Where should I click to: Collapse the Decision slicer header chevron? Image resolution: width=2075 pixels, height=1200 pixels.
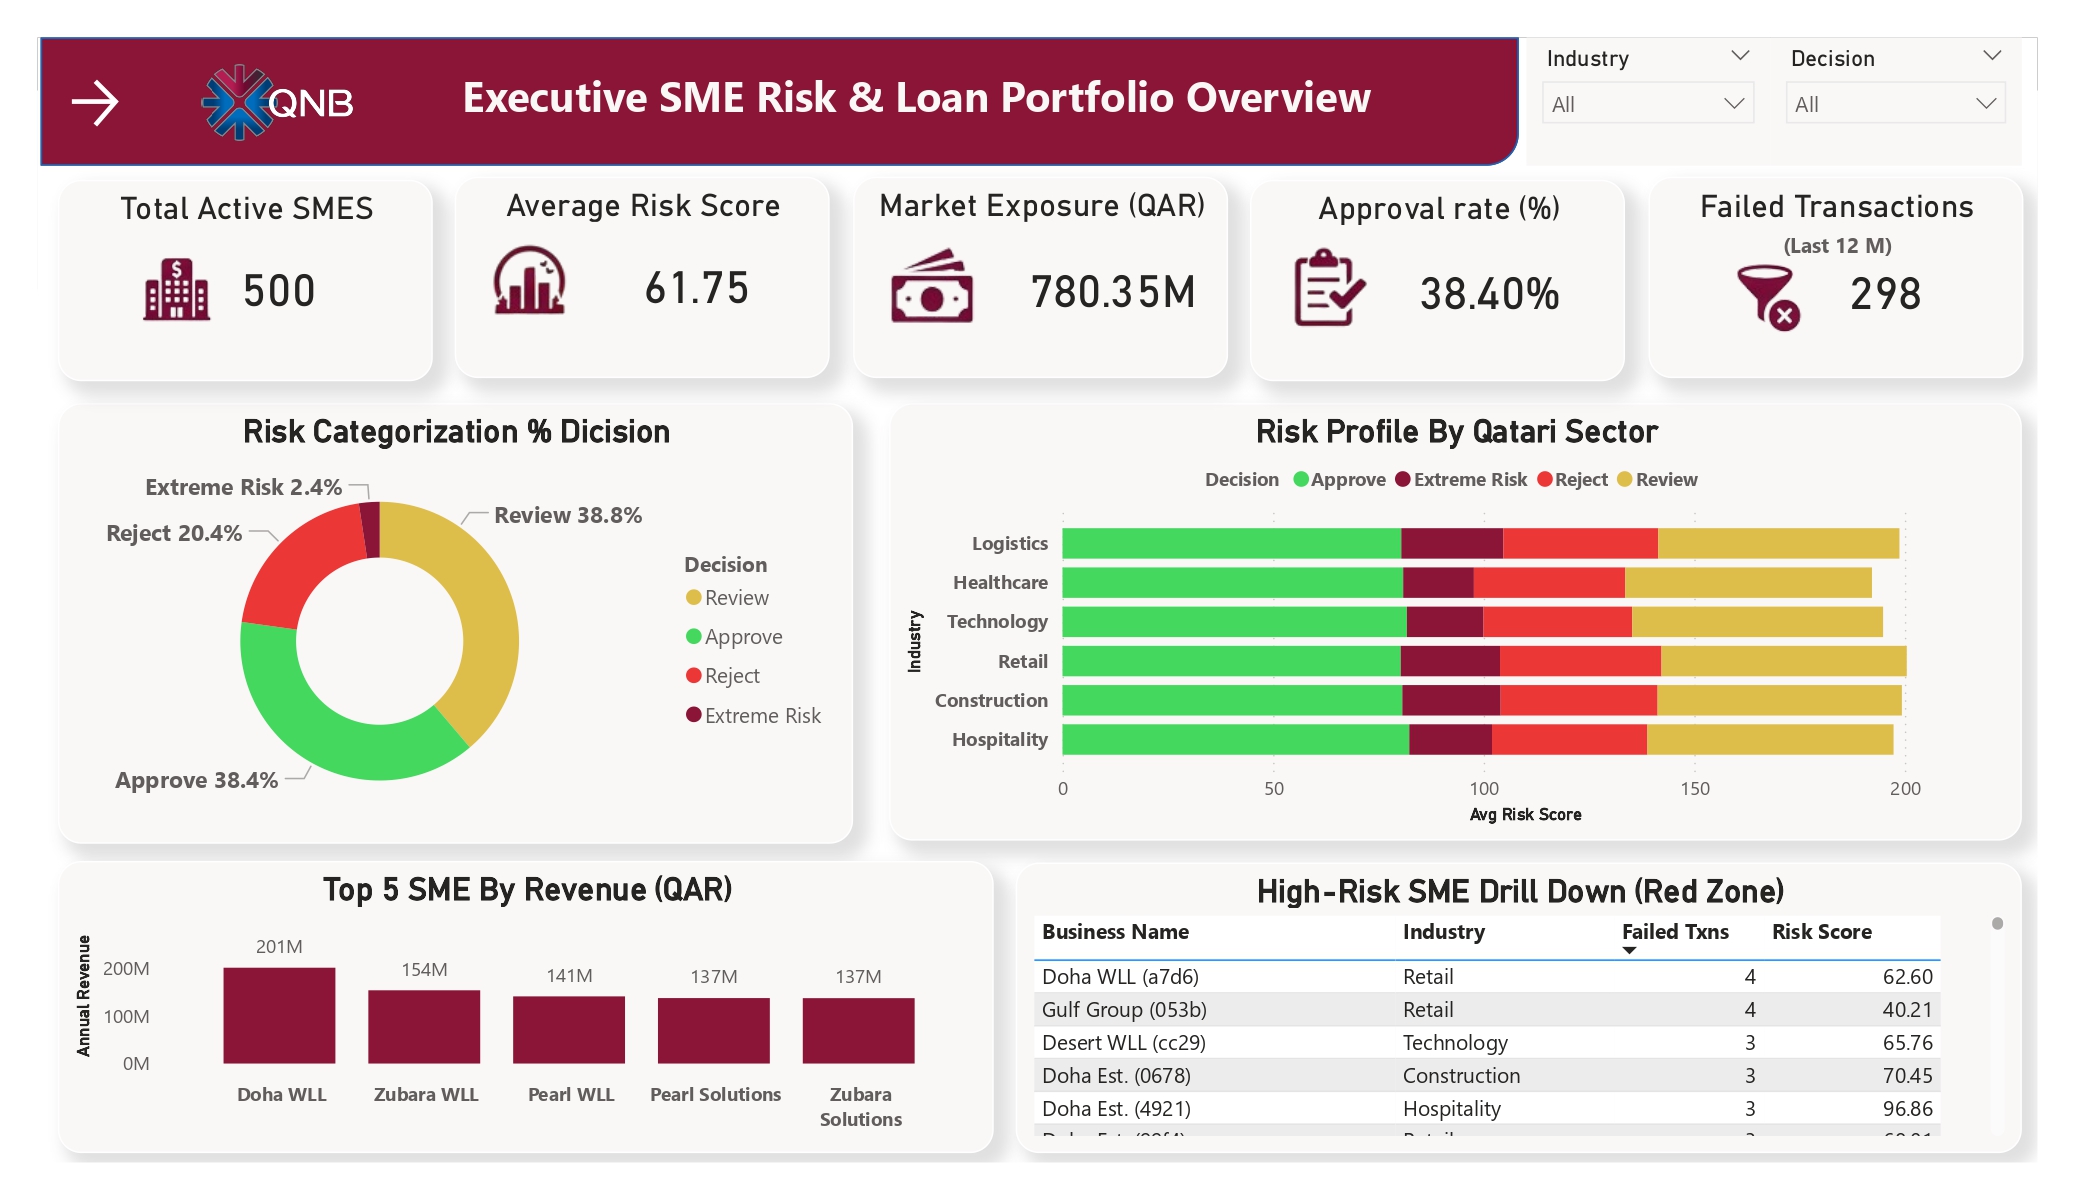point(1992,56)
